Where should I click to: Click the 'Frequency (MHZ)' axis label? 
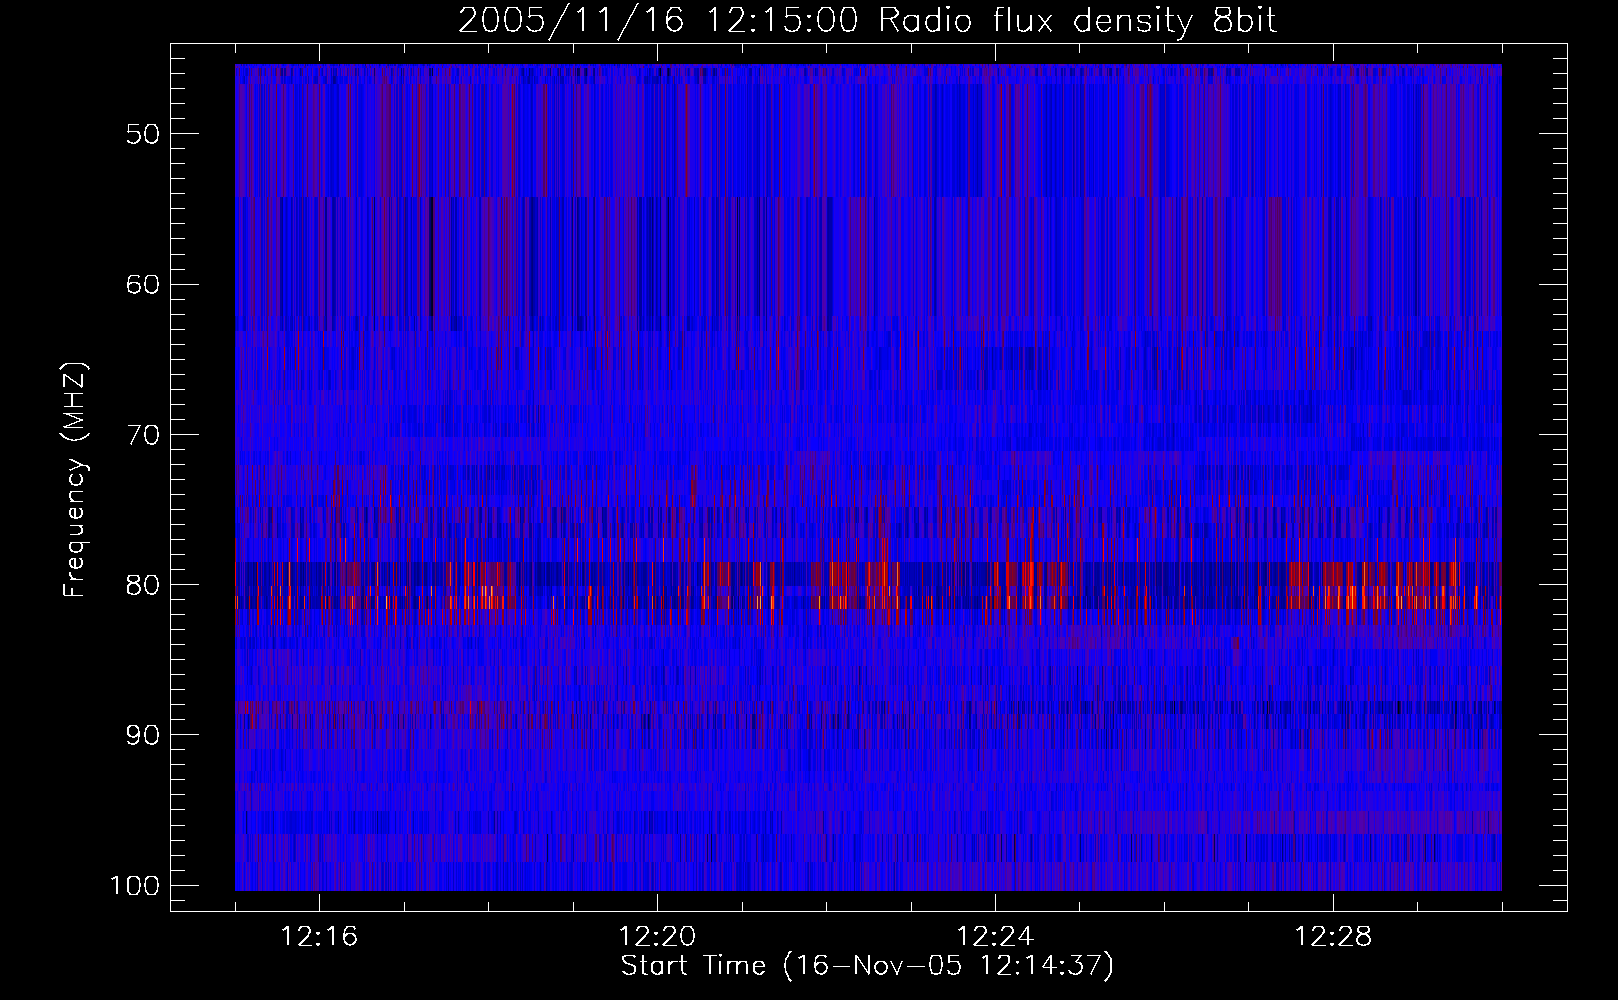coord(75,480)
